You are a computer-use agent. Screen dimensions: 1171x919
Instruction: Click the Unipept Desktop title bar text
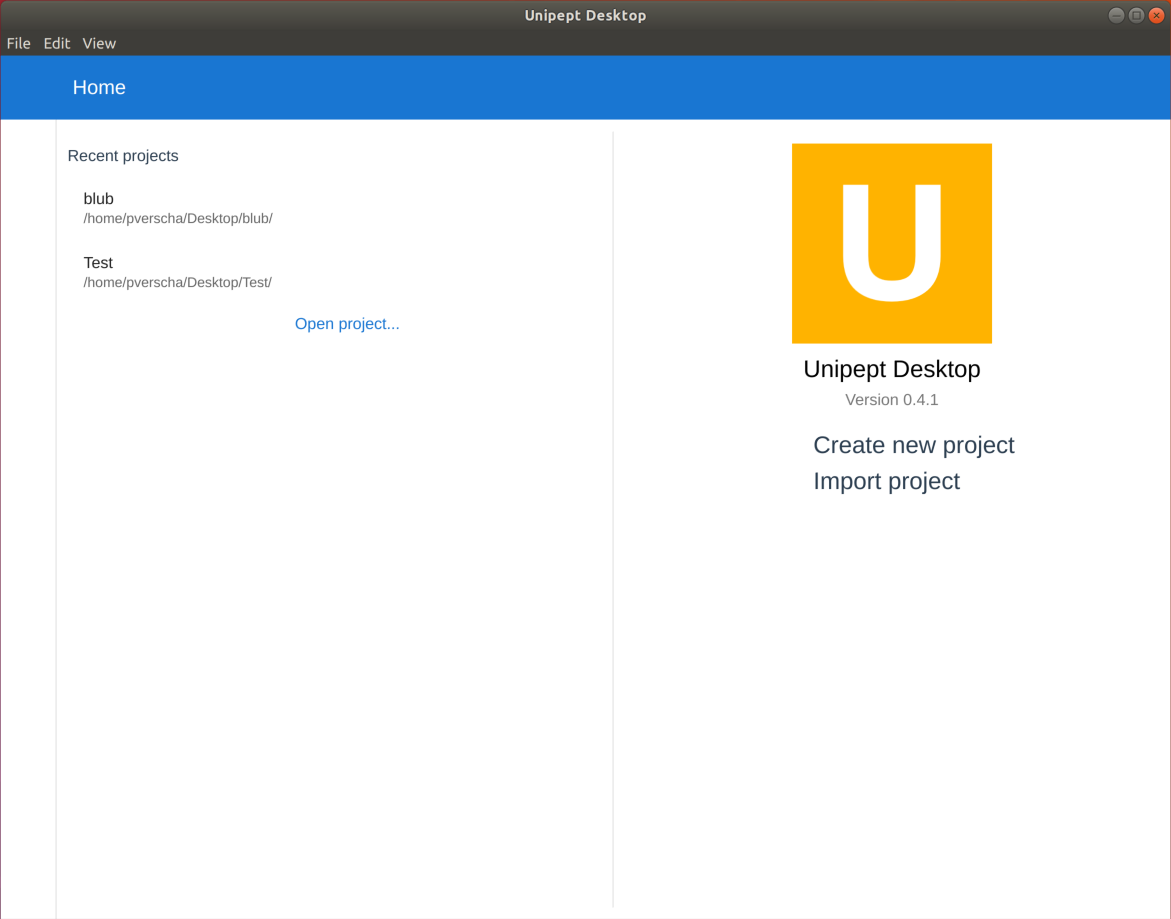tap(585, 15)
